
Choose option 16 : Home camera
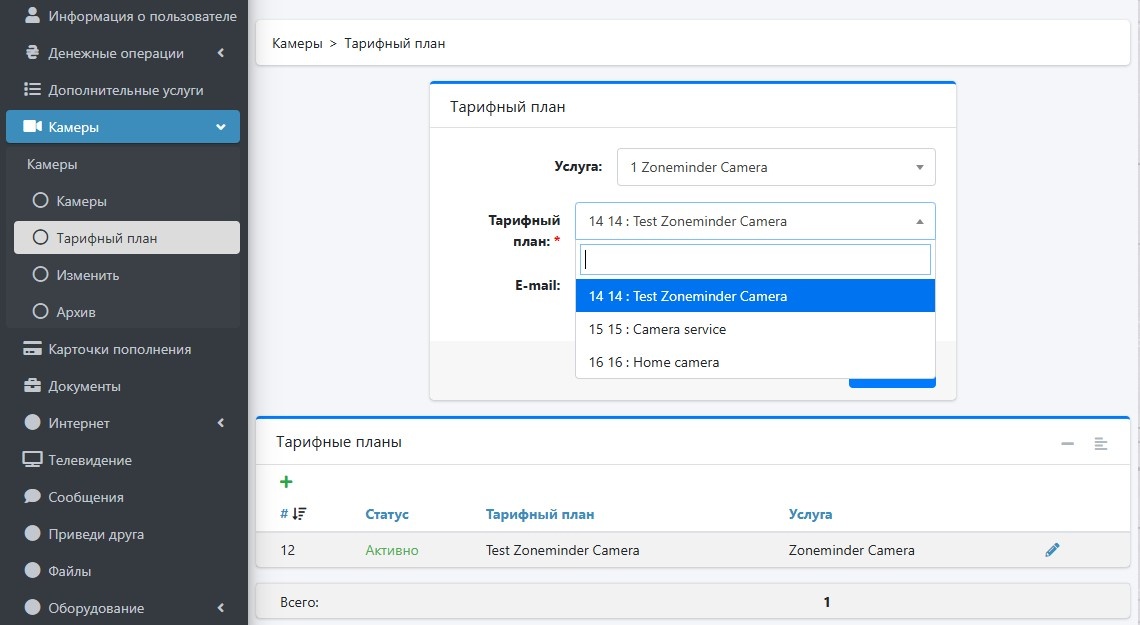pyautogui.click(x=755, y=362)
